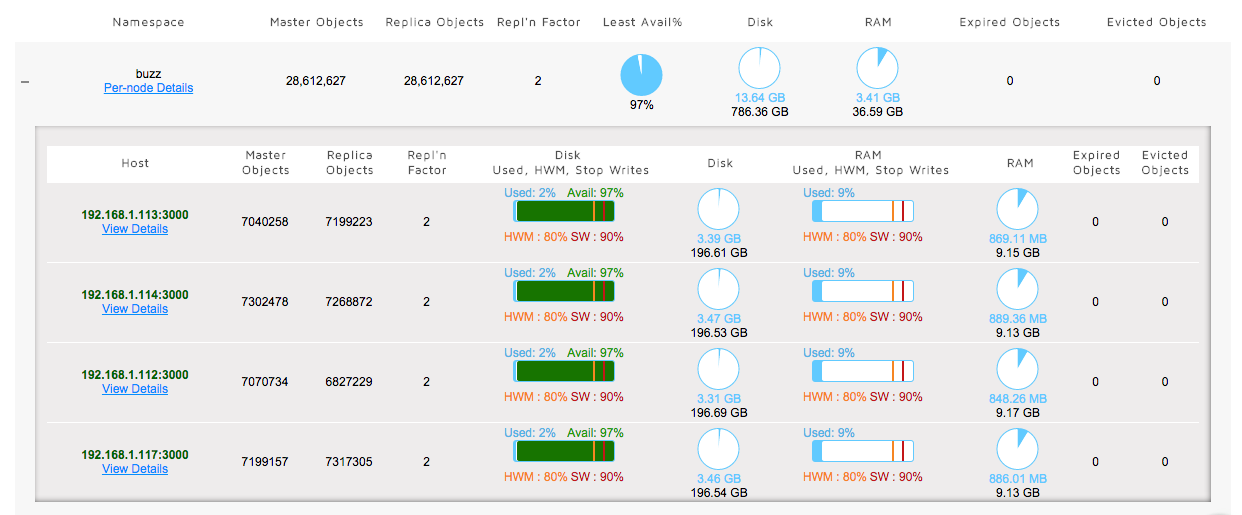Screen dimensions: 1242x515
Task: Click disk usage bar for 192.168.1.113
Action: pos(564,211)
